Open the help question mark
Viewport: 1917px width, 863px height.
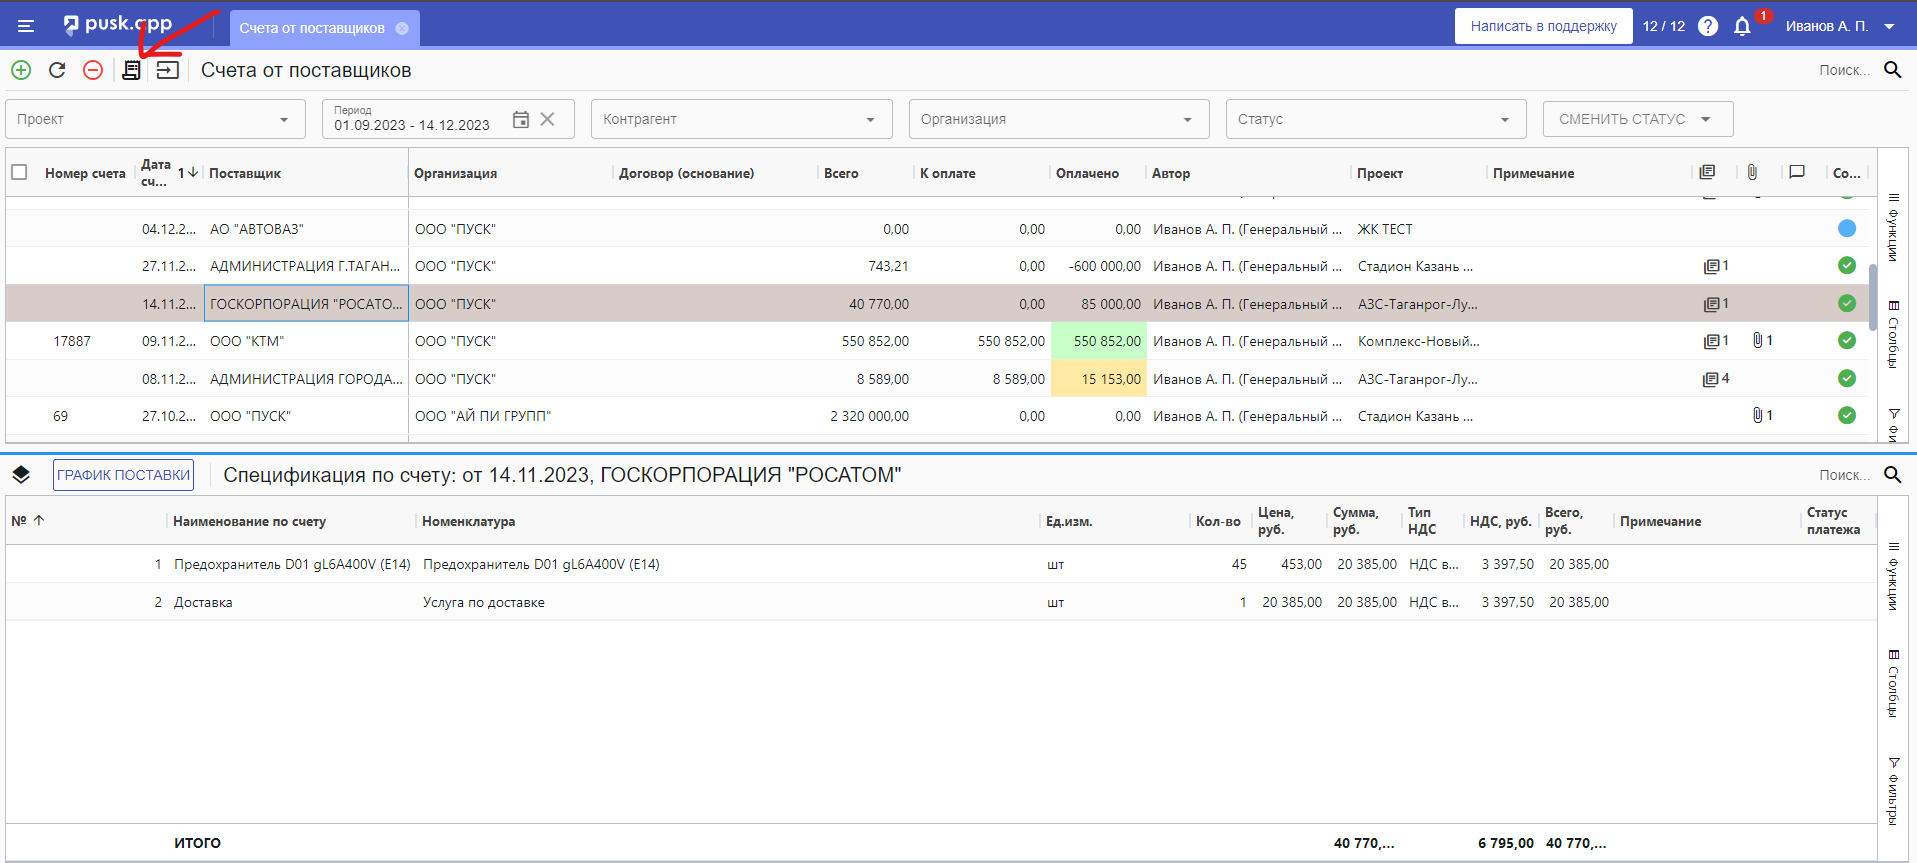point(1708,27)
